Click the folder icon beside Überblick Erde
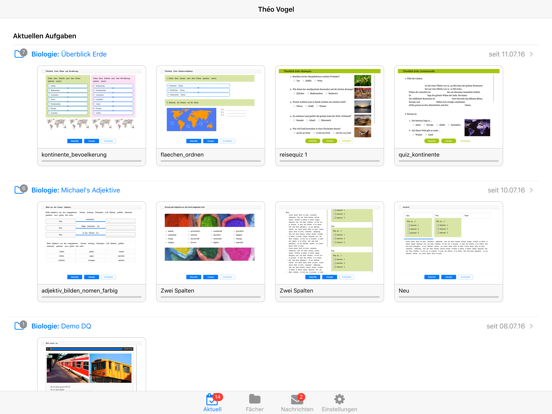This screenshot has height=414, width=552. 20,54
